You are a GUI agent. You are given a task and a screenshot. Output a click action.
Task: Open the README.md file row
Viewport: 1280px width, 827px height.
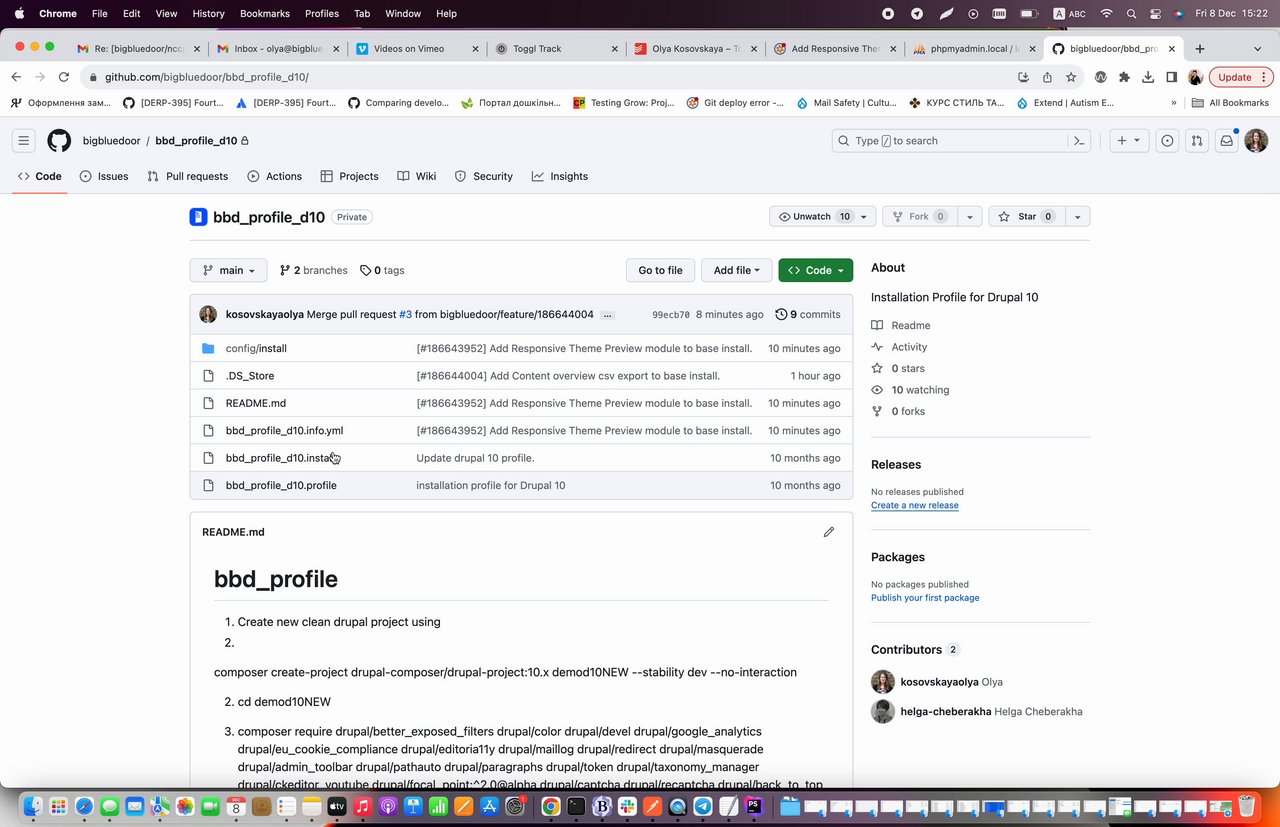coord(521,403)
